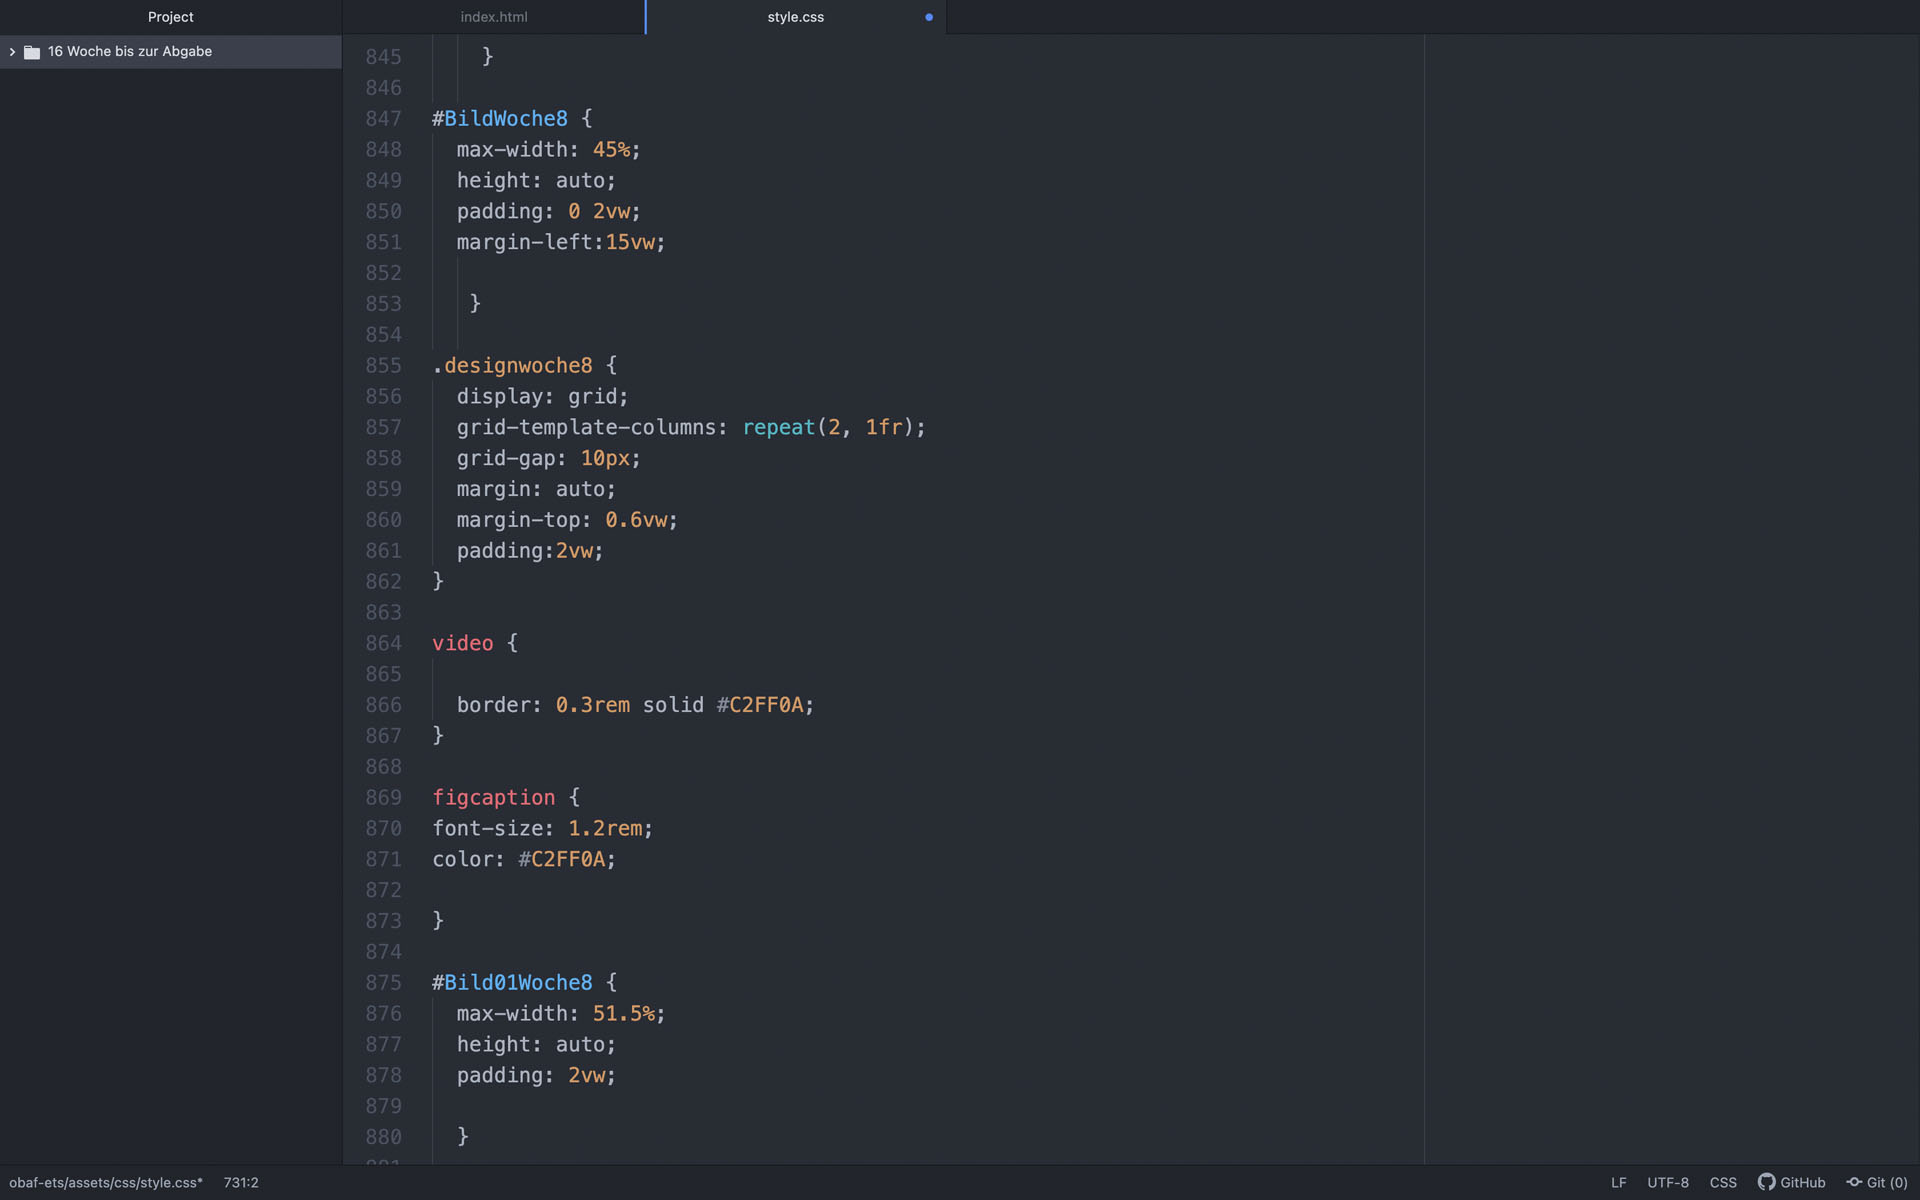Place cursor on '#BildWoche8' selector
The width and height of the screenshot is (1920, 1200).
coord(500,119)
